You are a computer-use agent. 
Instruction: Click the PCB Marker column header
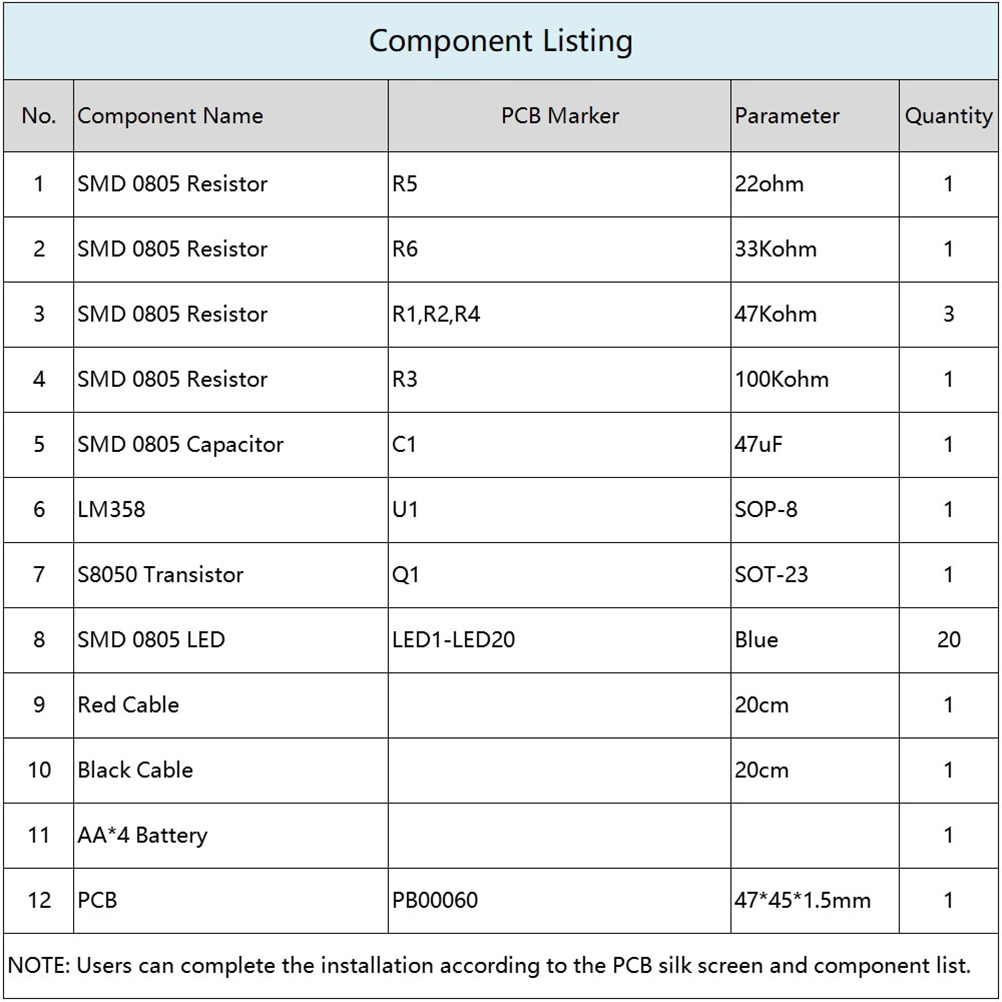click(559, 116)
